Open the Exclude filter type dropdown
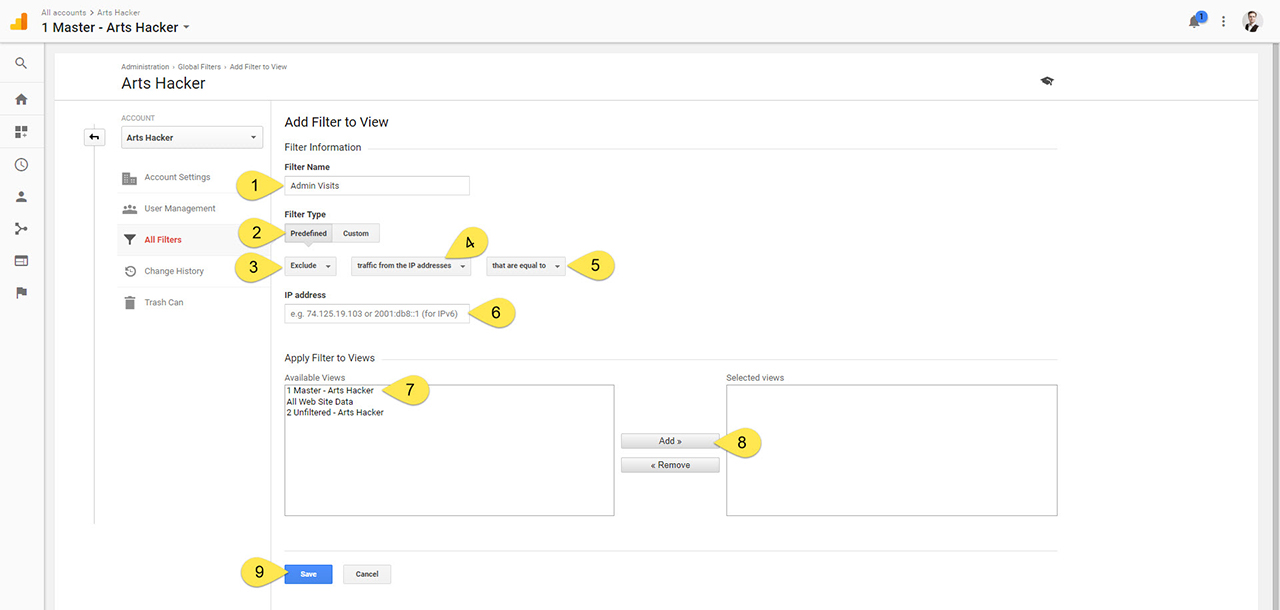 point(310,266)
